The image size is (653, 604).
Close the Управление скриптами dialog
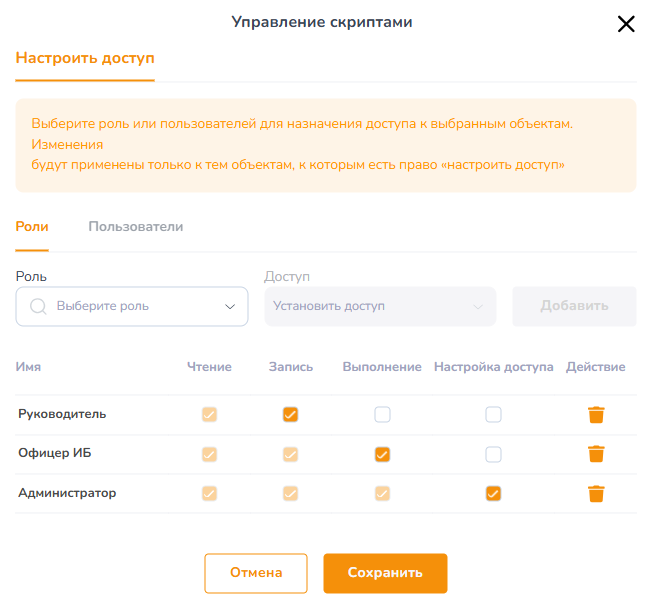[626, 24]
